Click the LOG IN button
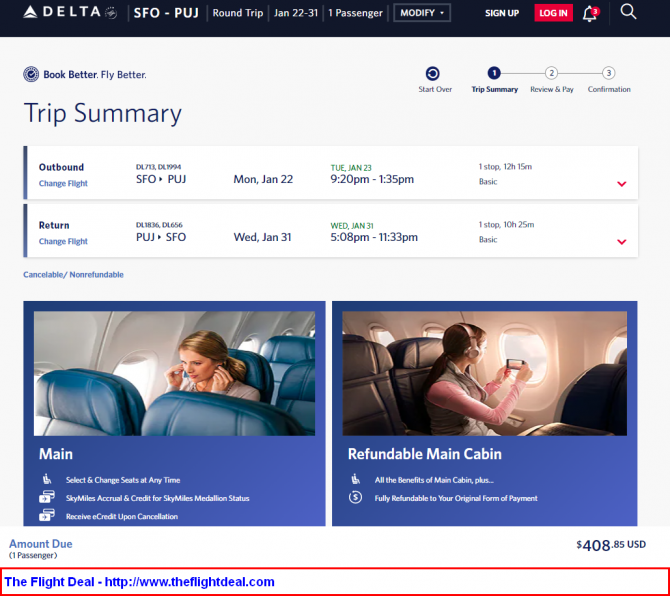 [x=553, y=13]
